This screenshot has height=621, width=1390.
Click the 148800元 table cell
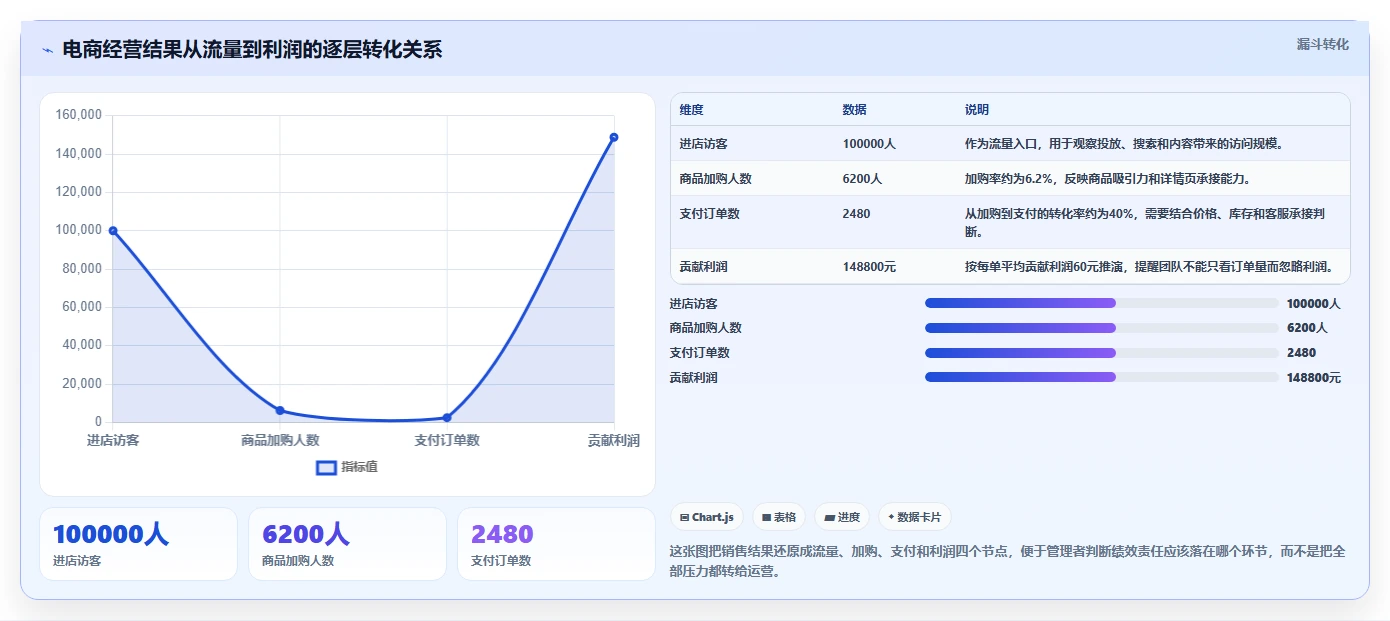895,267
